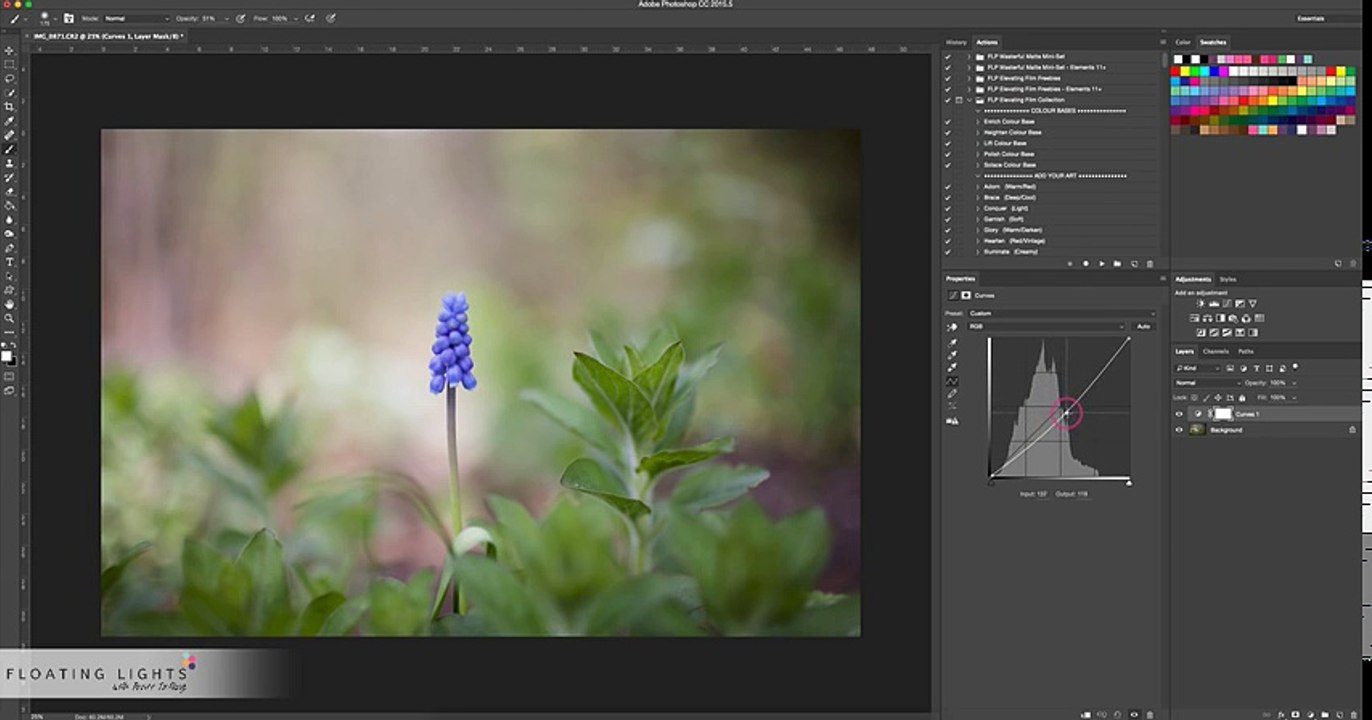The width and height of the screenshot is (1372, 720).
Task: Select the Zoom tool
Action: click(10, 318)
